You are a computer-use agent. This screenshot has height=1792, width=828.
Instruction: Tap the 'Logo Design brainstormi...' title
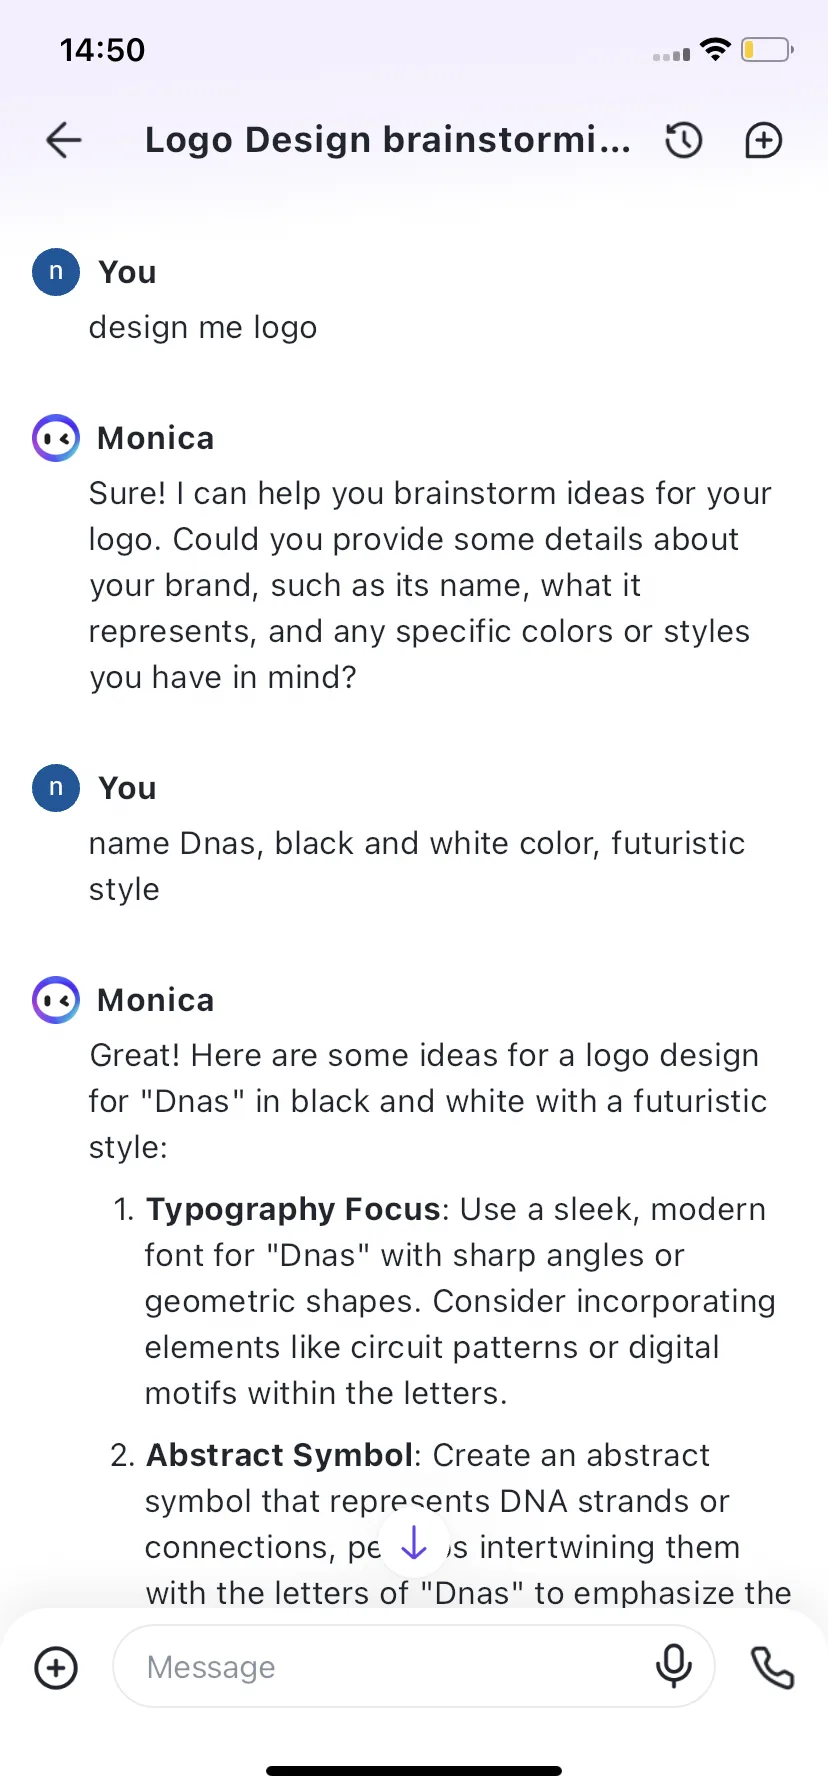pyautogui.click(x=388, y=140)
